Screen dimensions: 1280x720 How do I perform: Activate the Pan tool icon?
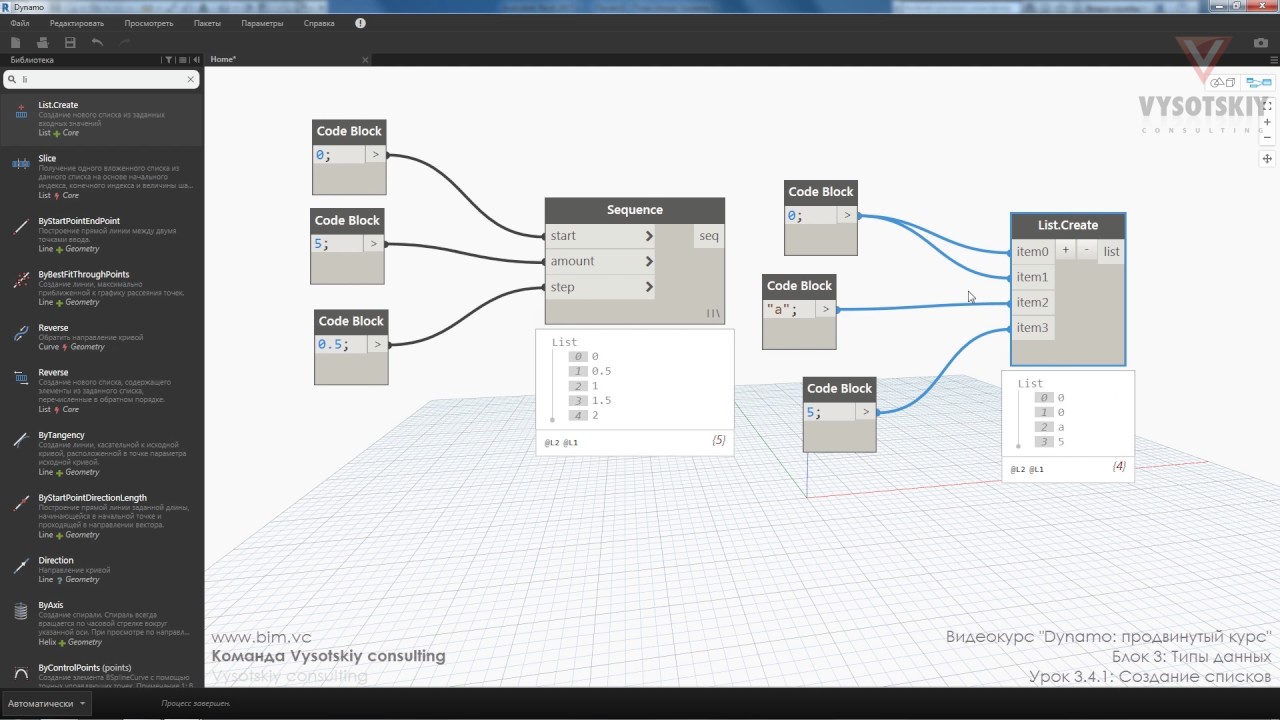click(1267, 159)
